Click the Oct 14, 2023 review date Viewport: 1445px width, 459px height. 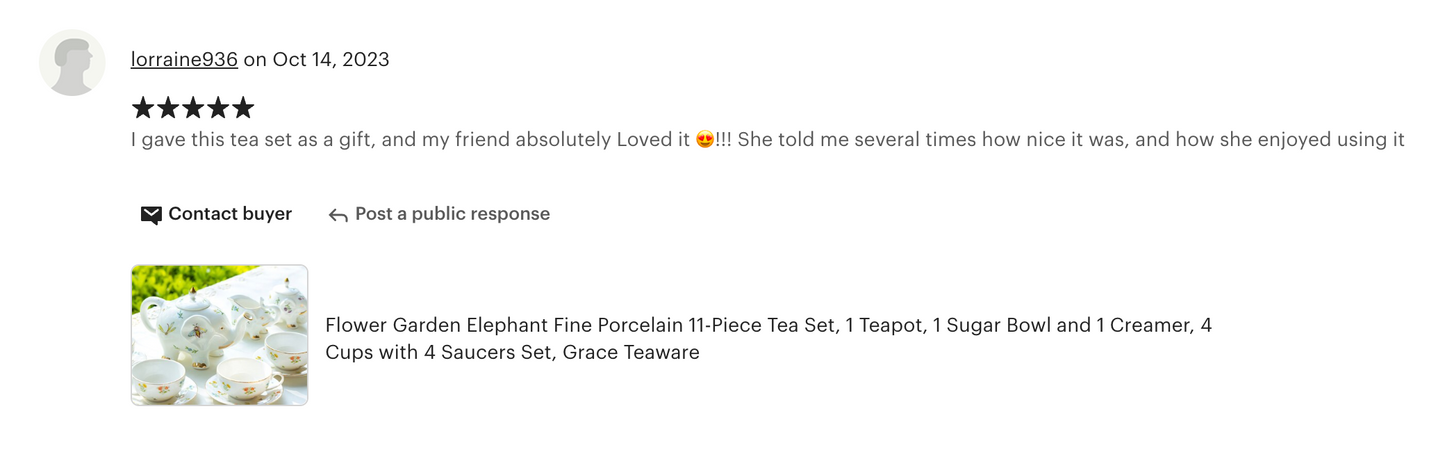(x=330, y=59)
